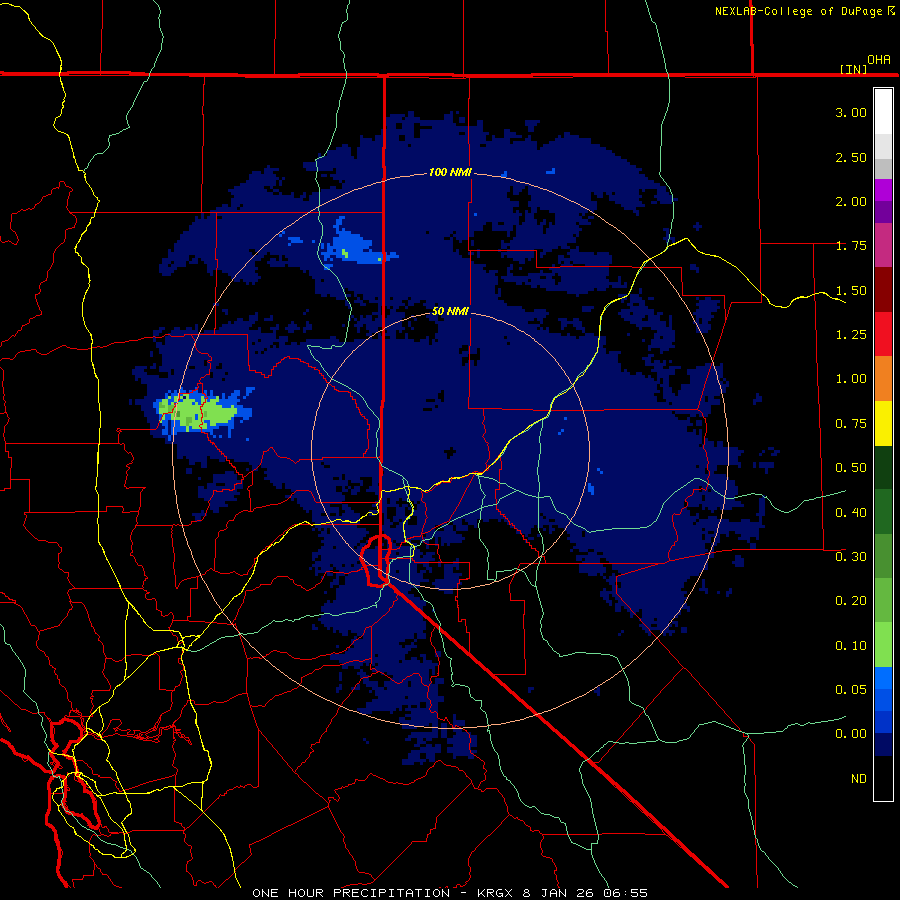
Task: Click the white 3.00 legend swatch
Action: click(x=883, y=112)
